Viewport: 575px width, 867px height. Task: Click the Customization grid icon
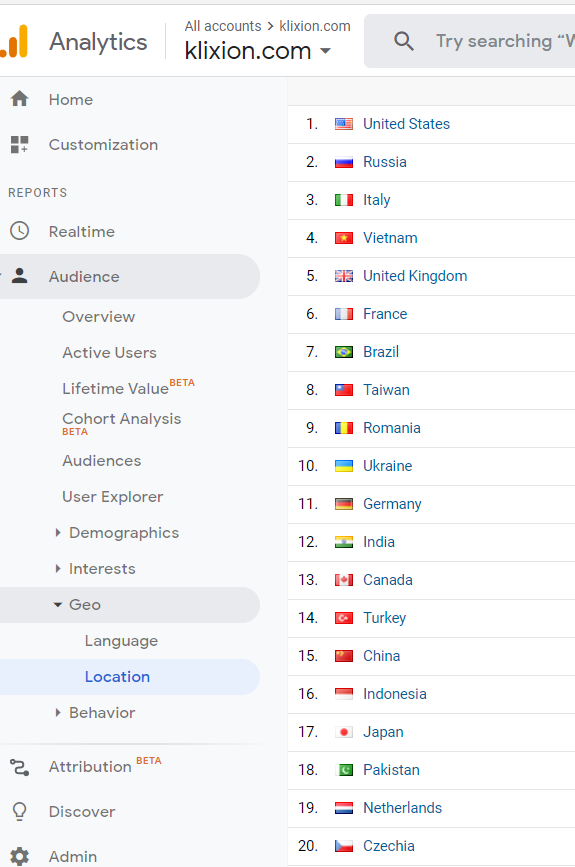click(x=19, y=144)
